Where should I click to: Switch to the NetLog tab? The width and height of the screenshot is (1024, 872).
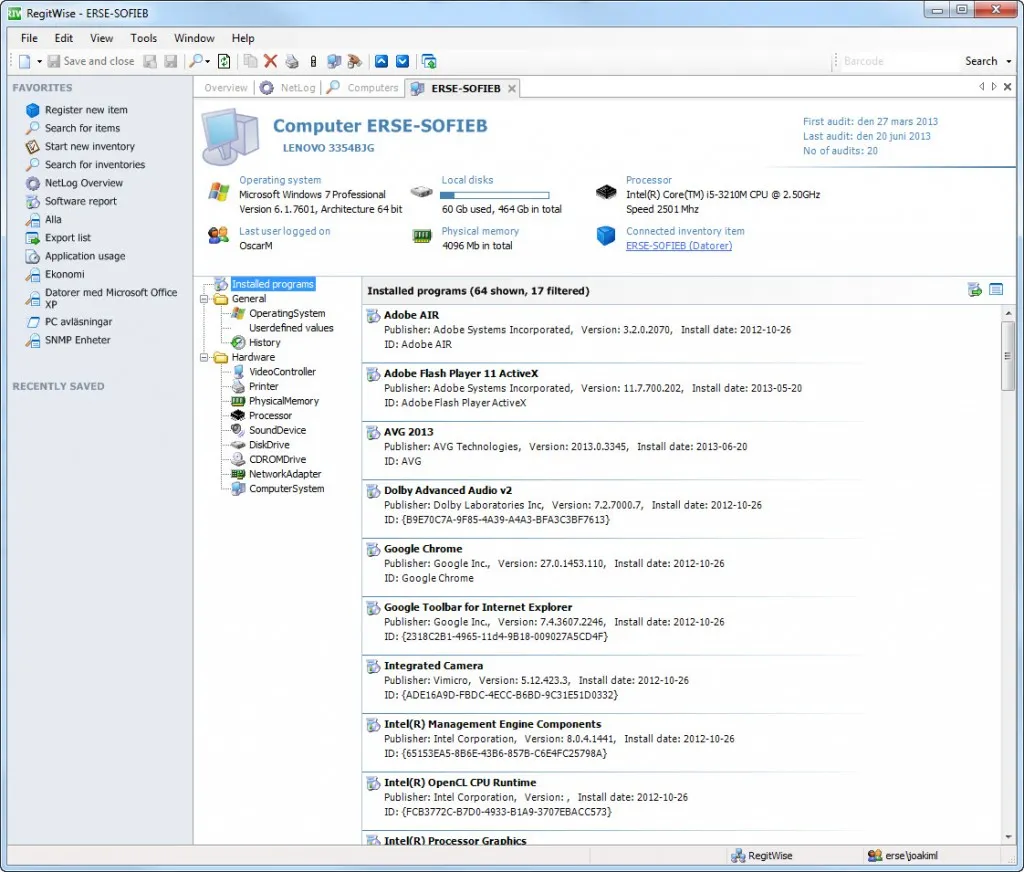[288, 88]
